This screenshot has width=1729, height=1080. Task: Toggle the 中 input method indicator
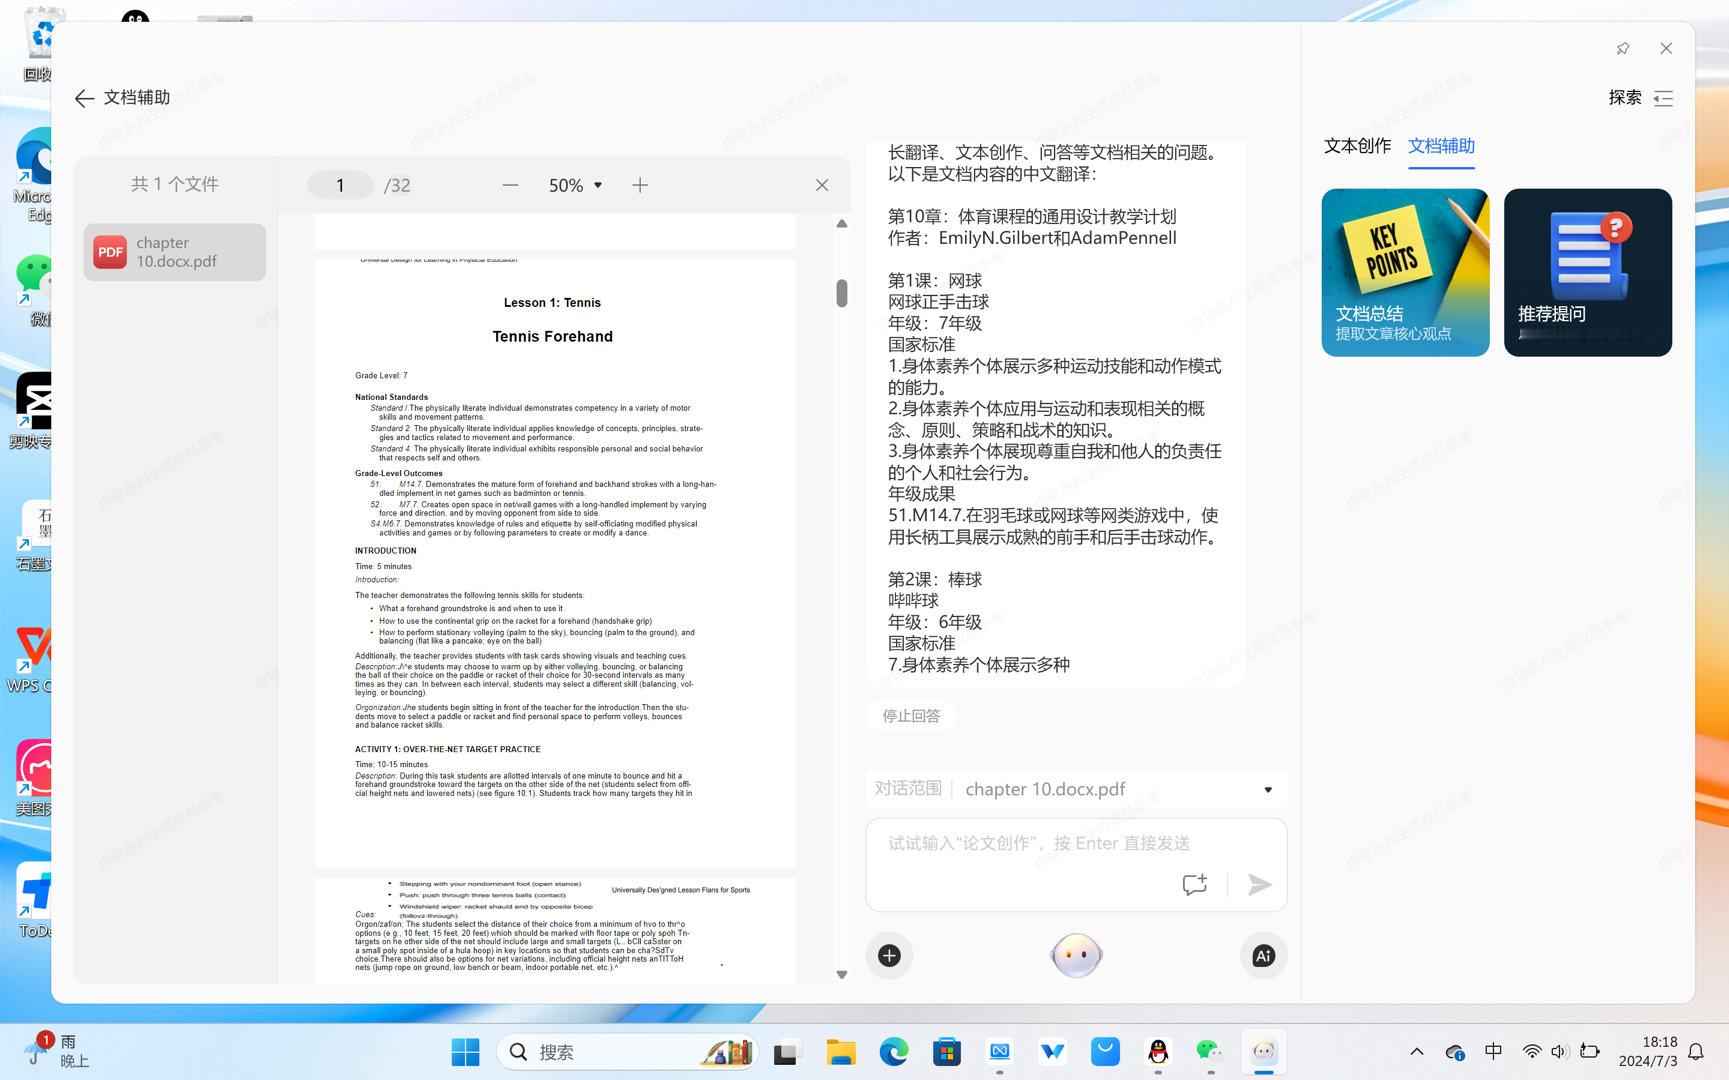pyautogui.click(x=1493, y=1052)
